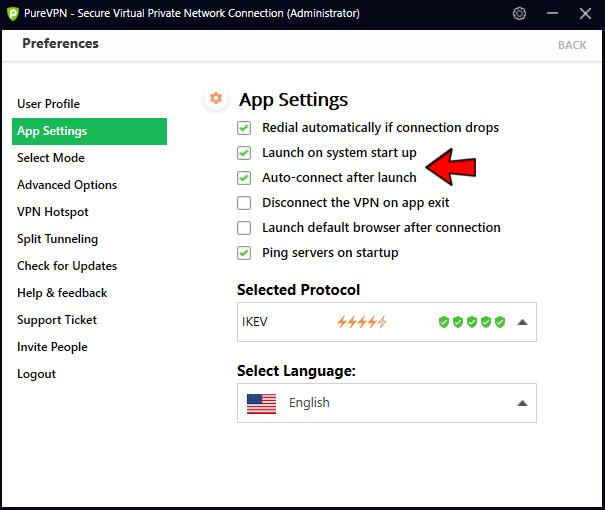Click Logout in the sidebar
Viewport: 605px width, 510px height.
point(37,374)
